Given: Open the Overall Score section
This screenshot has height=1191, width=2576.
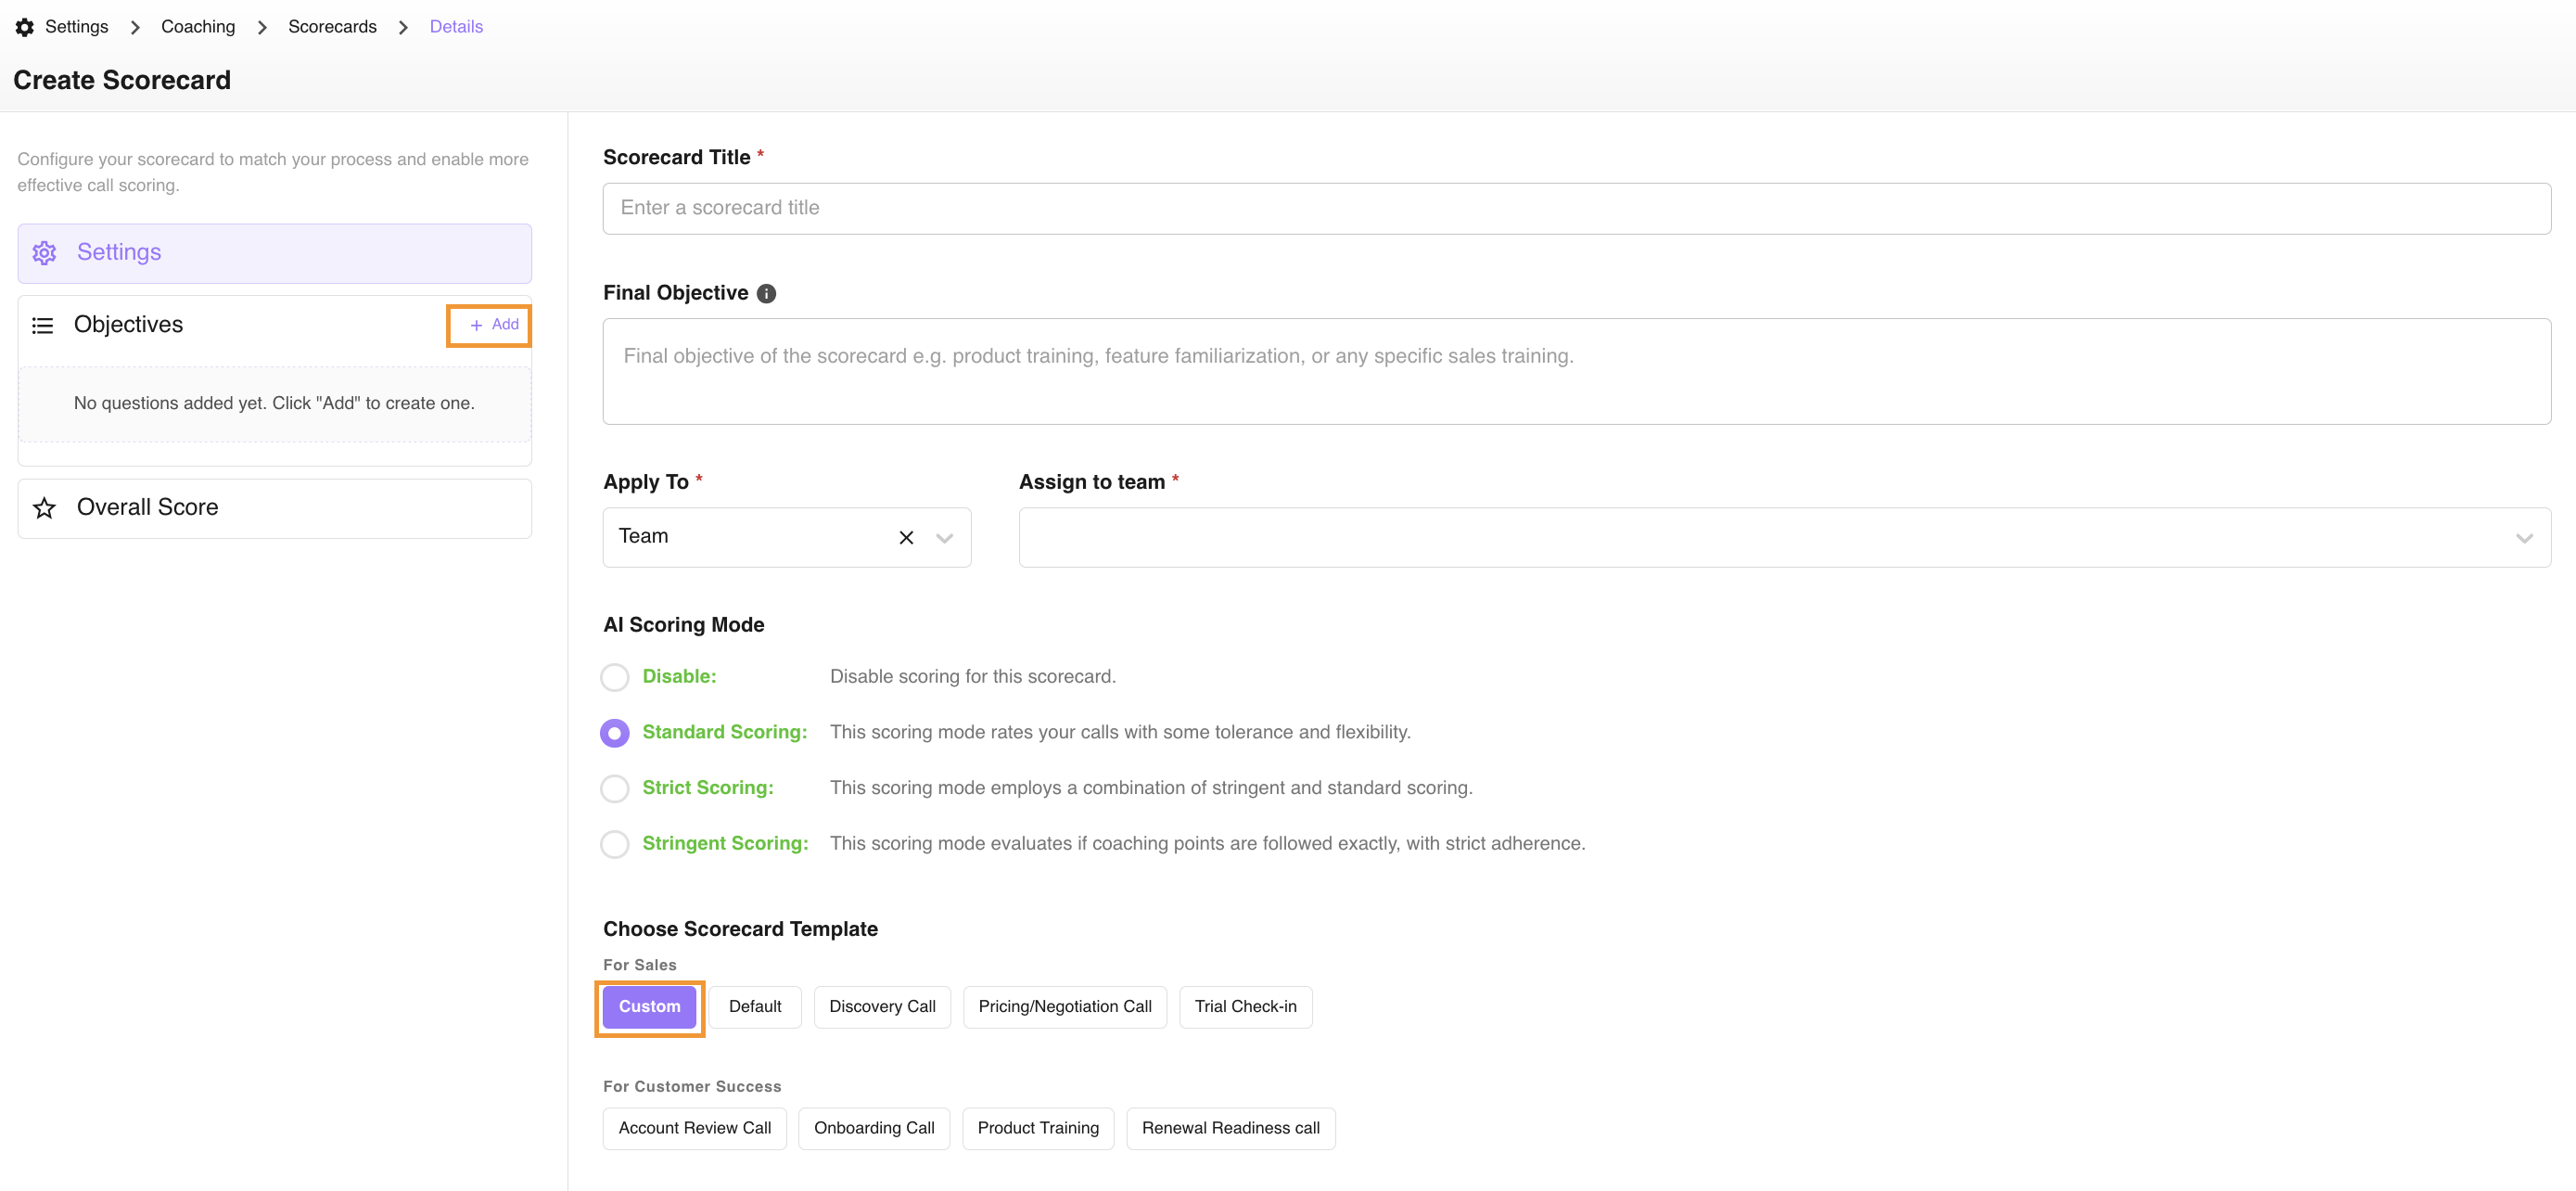Looking at the screenshot, I should [274, 508].
